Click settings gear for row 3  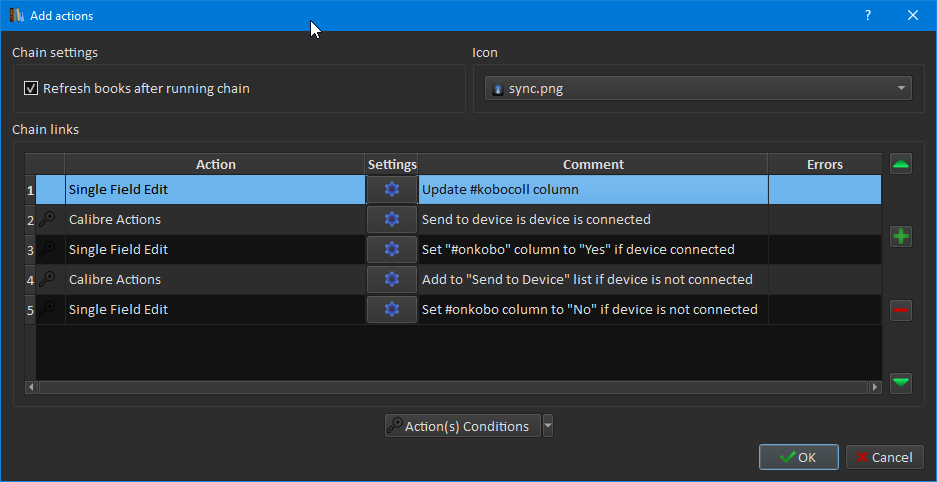[x=392, y=250]
